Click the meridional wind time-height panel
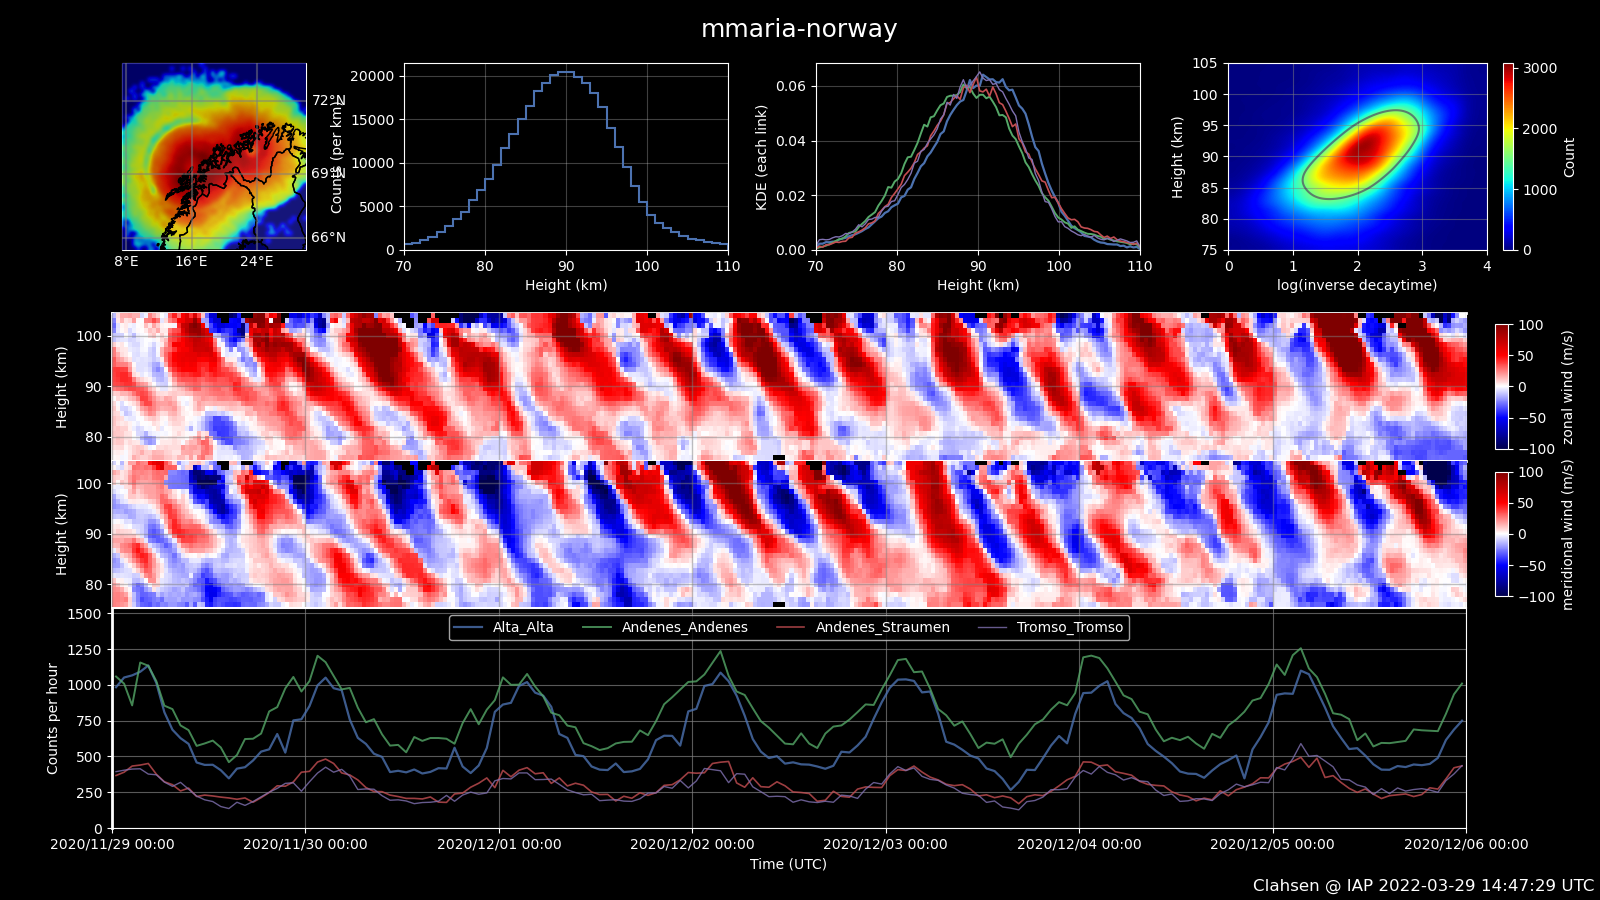 coord(789,534)
